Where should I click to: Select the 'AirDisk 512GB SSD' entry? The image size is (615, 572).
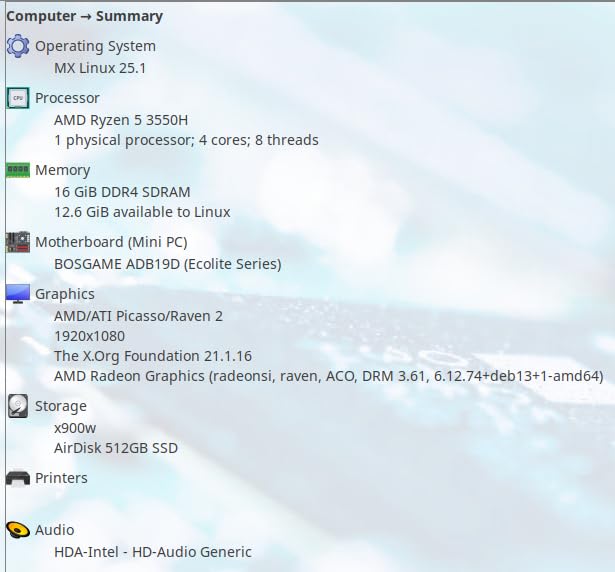coord(116,448)
